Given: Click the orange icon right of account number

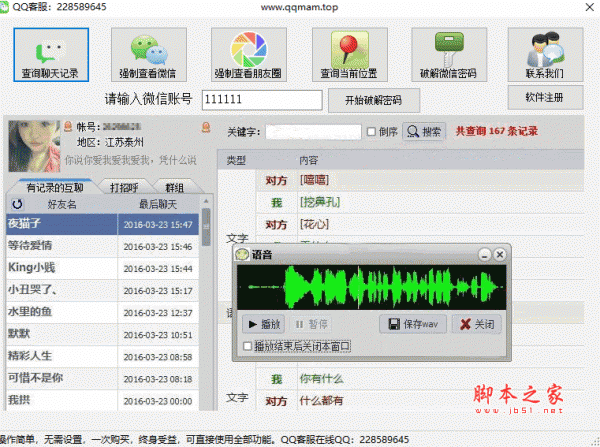Looking at the screenshot, I should pos(206,127).
